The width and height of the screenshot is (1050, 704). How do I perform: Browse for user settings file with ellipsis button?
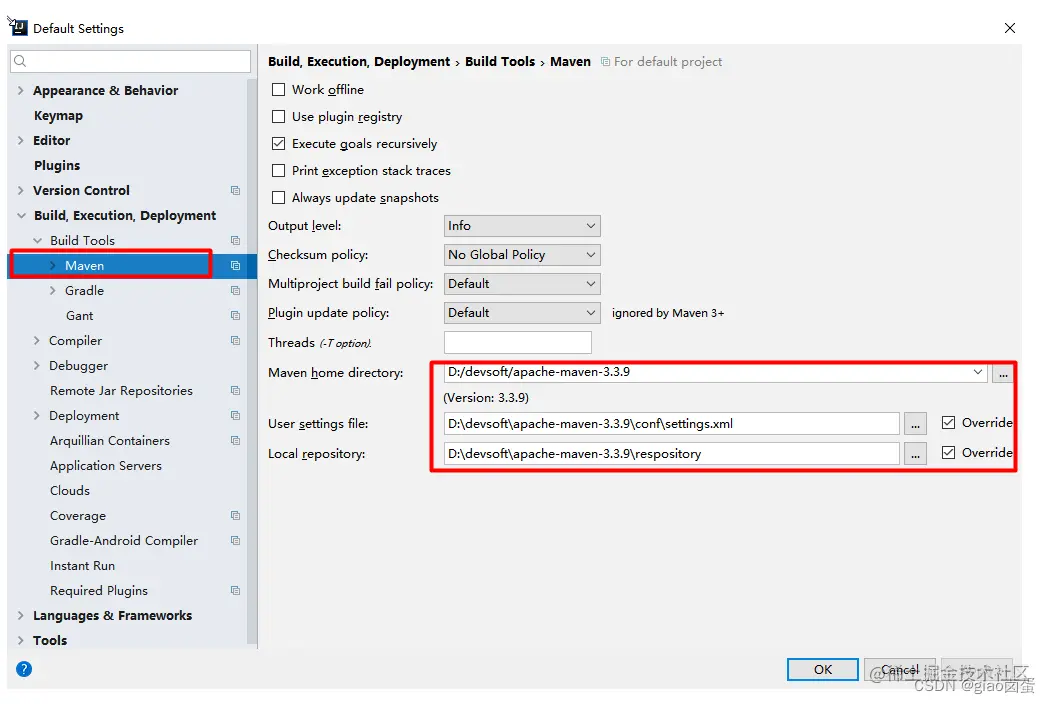click(x=915, y=424)
